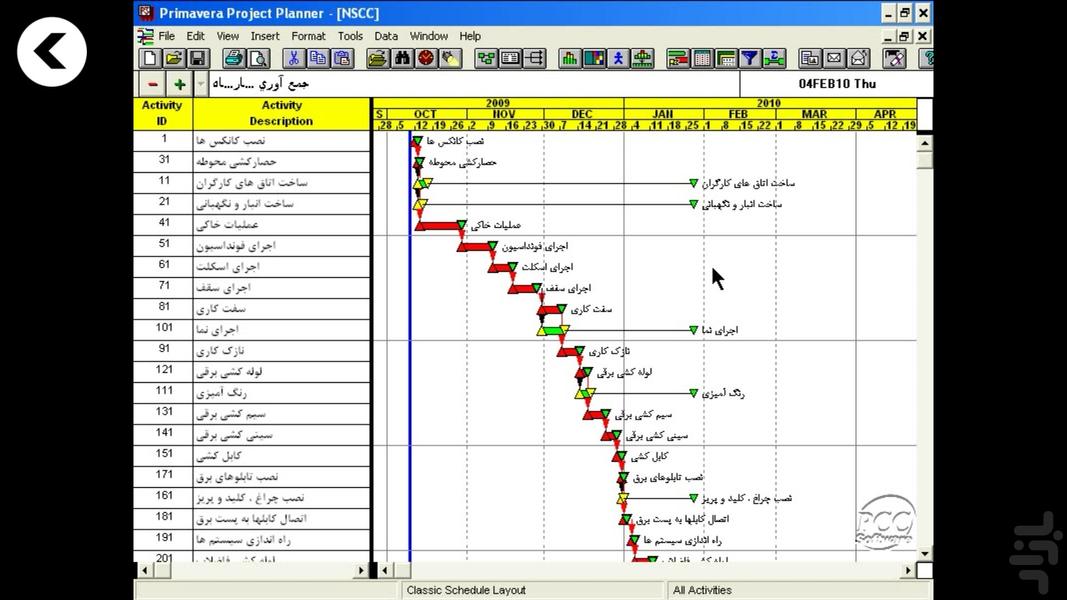Click the envelope Send Mail icon
This screenshot has height=600, width=1067.
coord(833,59)
